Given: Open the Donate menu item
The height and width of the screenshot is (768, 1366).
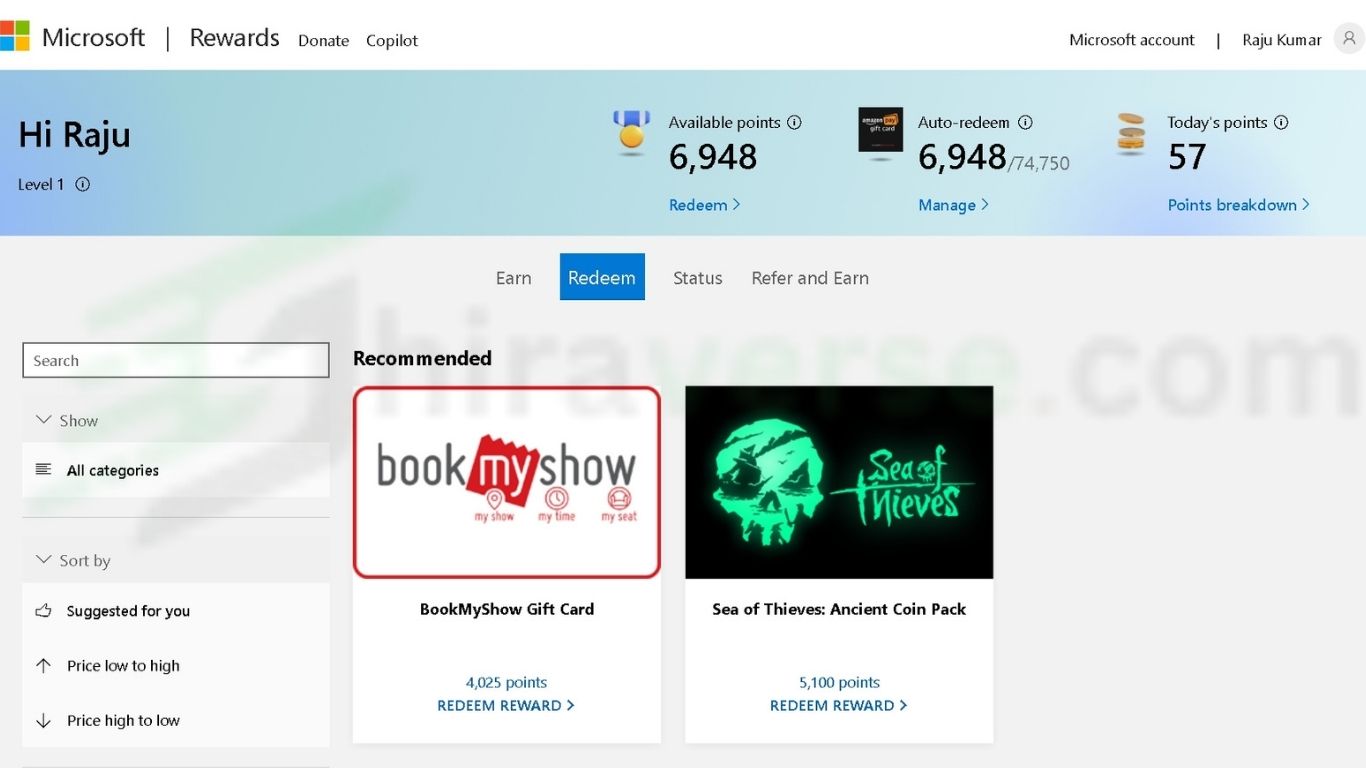Looking at the screenshot, I should pos(324,40).
